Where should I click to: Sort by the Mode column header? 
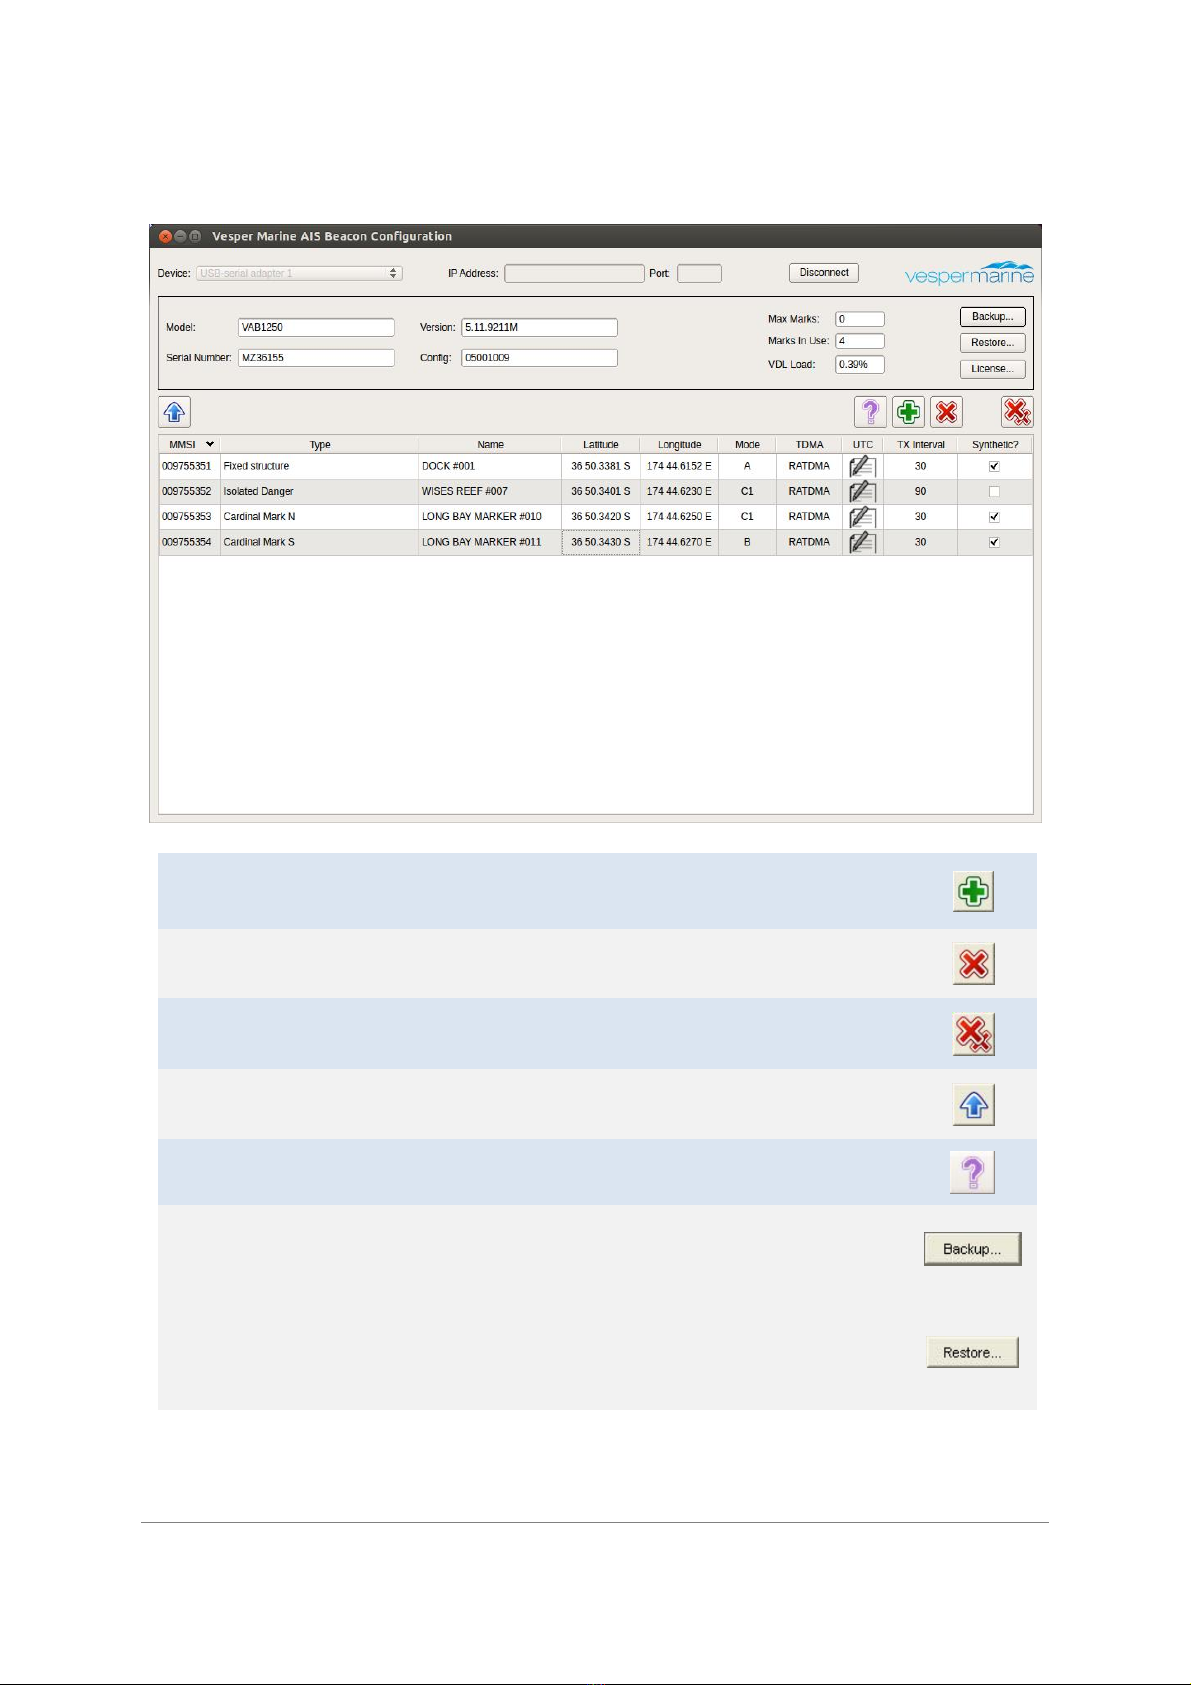[x=747, y=444]
